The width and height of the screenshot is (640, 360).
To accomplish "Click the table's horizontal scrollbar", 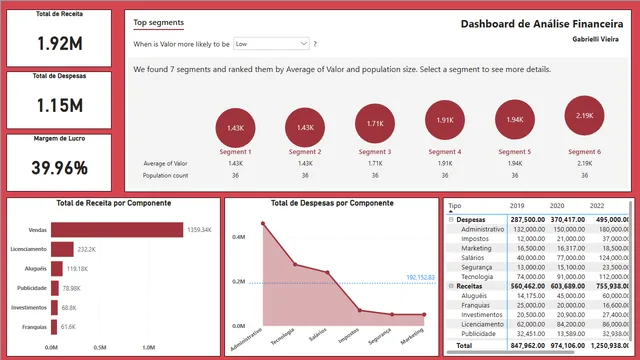I will 510,352.
